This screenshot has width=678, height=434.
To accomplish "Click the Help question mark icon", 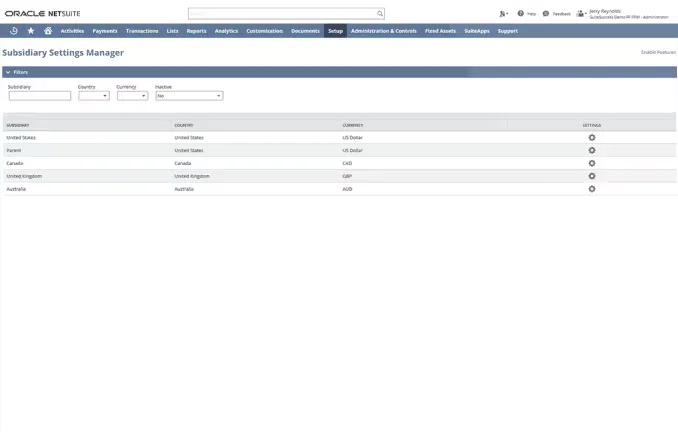I will (x=521, y=14).
